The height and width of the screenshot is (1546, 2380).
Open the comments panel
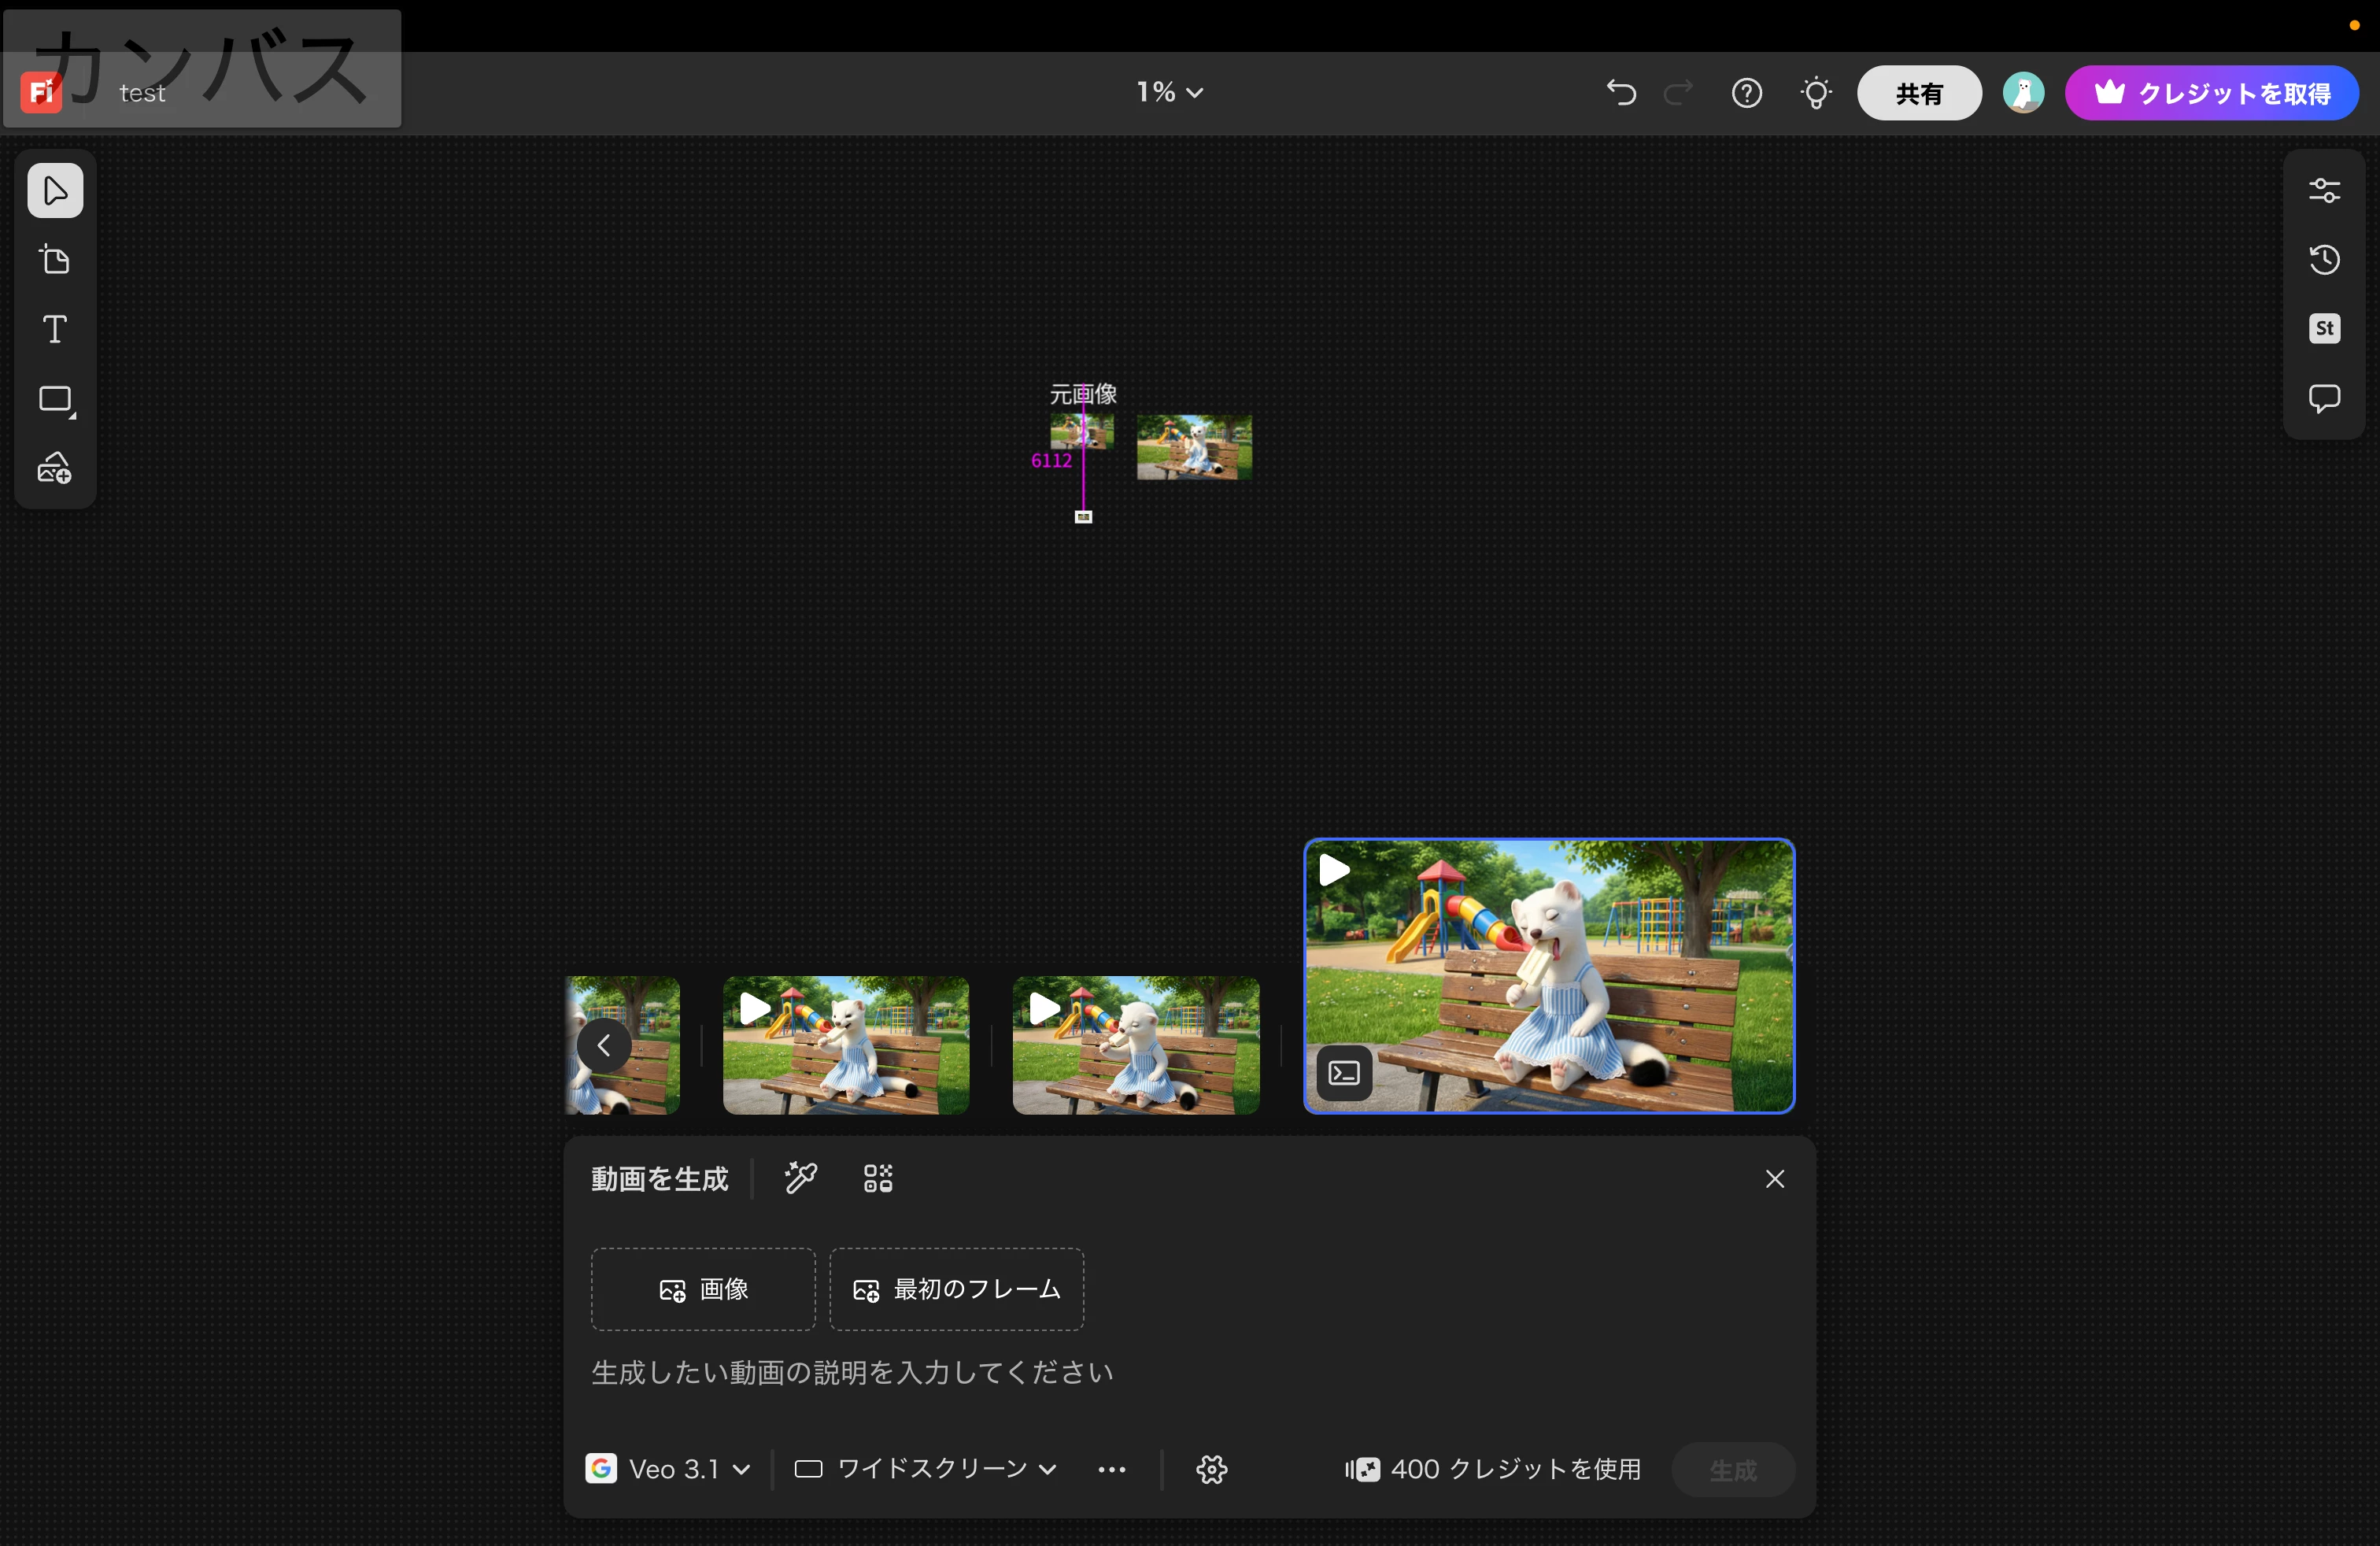(x=2324, y=398)
